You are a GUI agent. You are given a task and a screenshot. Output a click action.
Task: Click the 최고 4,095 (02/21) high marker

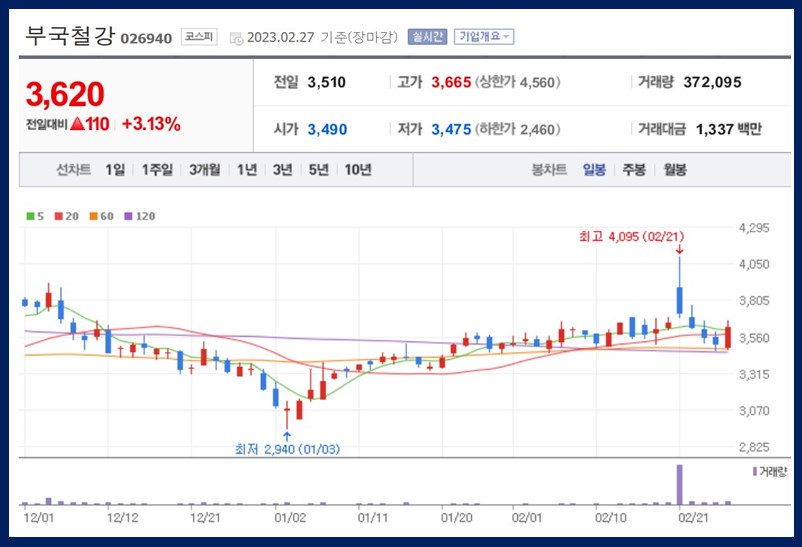(x=631, y=236)
